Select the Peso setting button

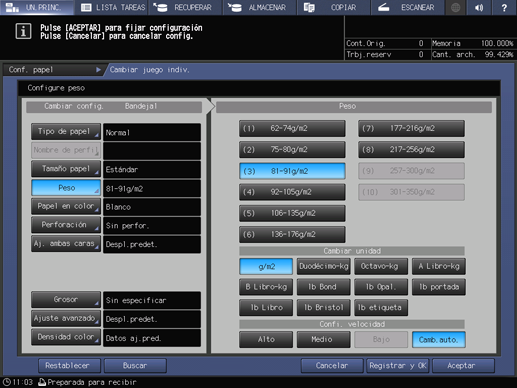pyautogui.click(x=66, y=188)
